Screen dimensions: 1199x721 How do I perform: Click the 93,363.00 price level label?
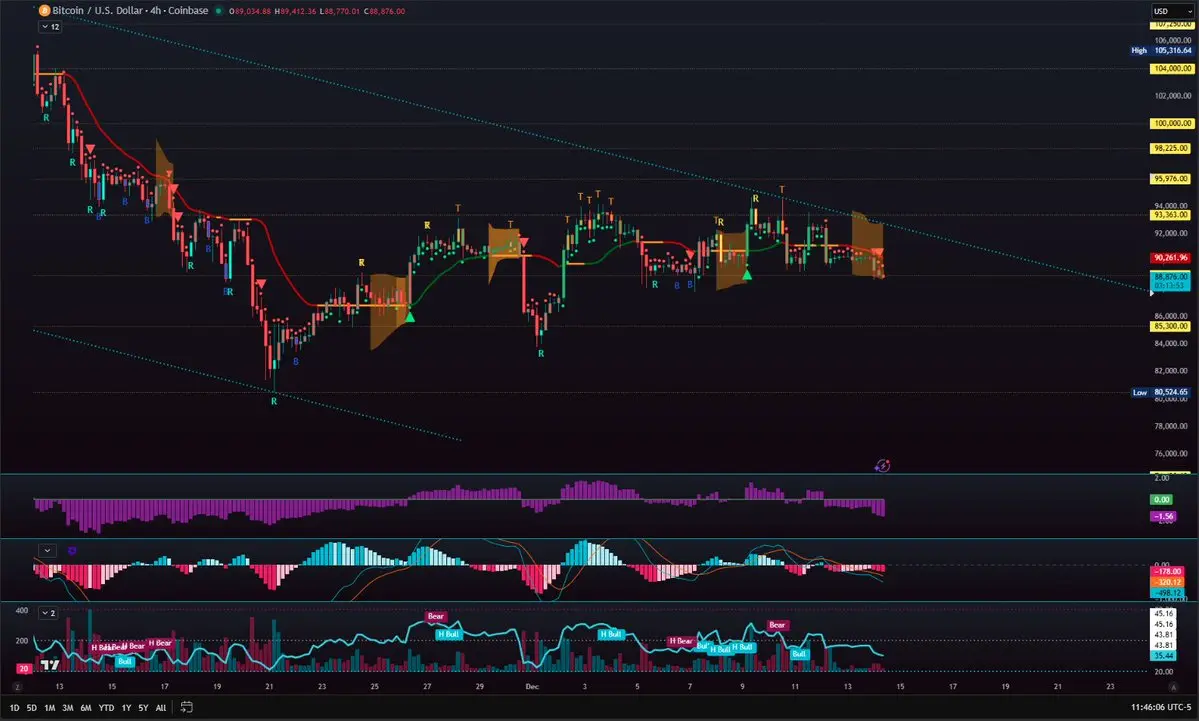(x=1171, y=215)
